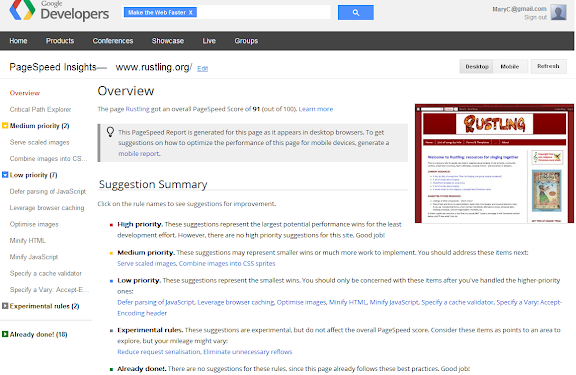Screen dimensions: 576x375
Task: Open Critical Path Explorer in sidebar
Action: pos(40,109)
